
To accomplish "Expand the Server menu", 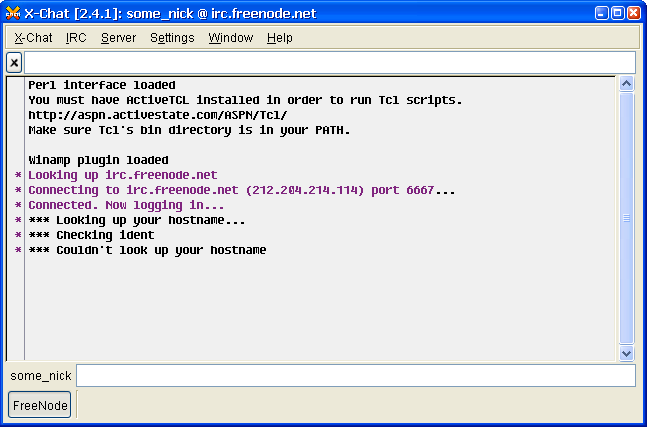I will point(118,38).
